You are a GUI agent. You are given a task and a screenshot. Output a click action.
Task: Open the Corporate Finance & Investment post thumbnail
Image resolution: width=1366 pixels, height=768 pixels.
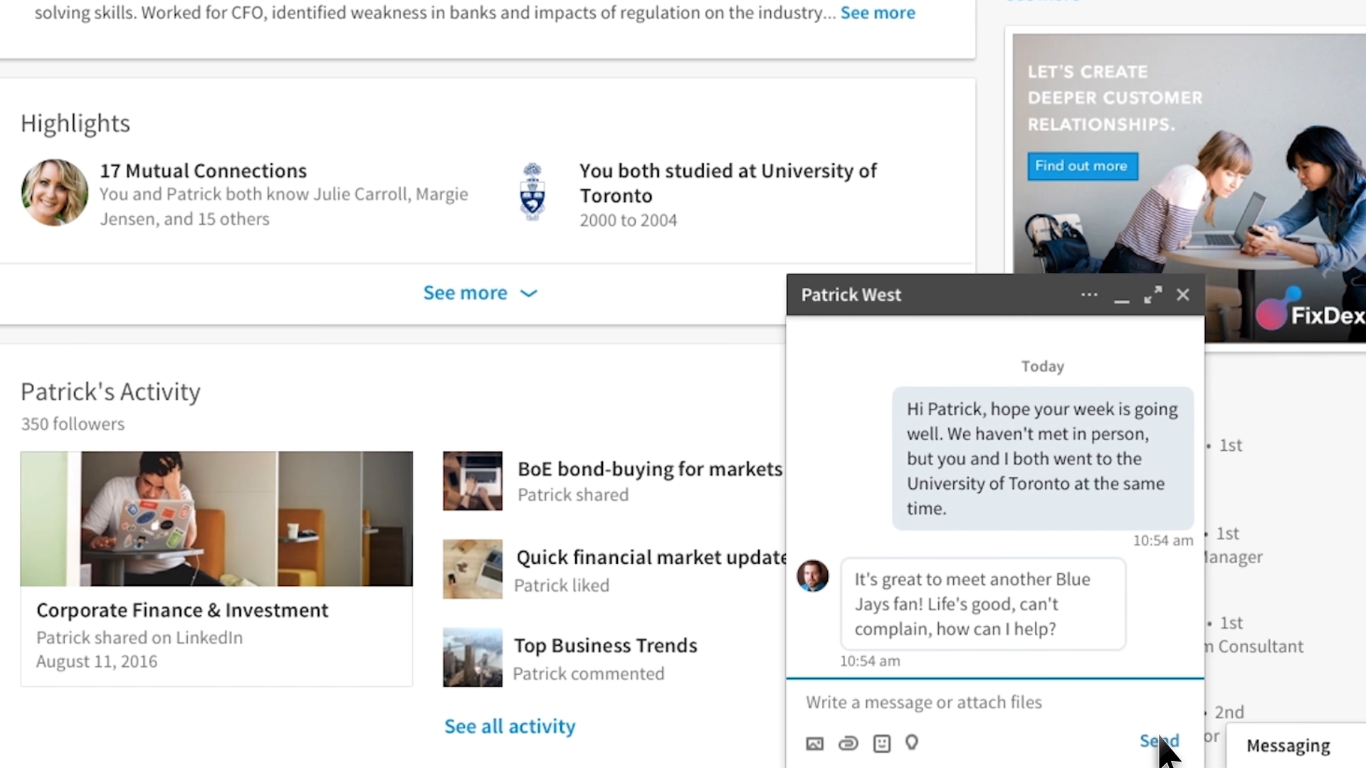tap(216, 518)
